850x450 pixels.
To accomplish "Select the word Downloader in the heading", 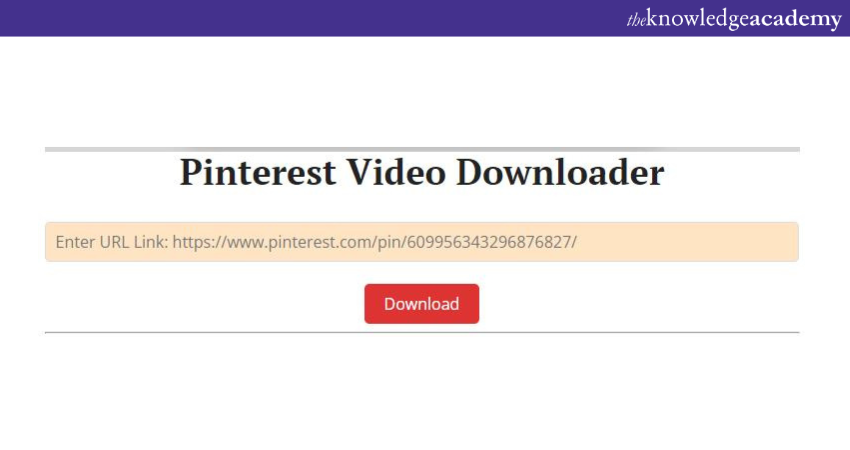I will pyautogui.click(x=561, y=172).
